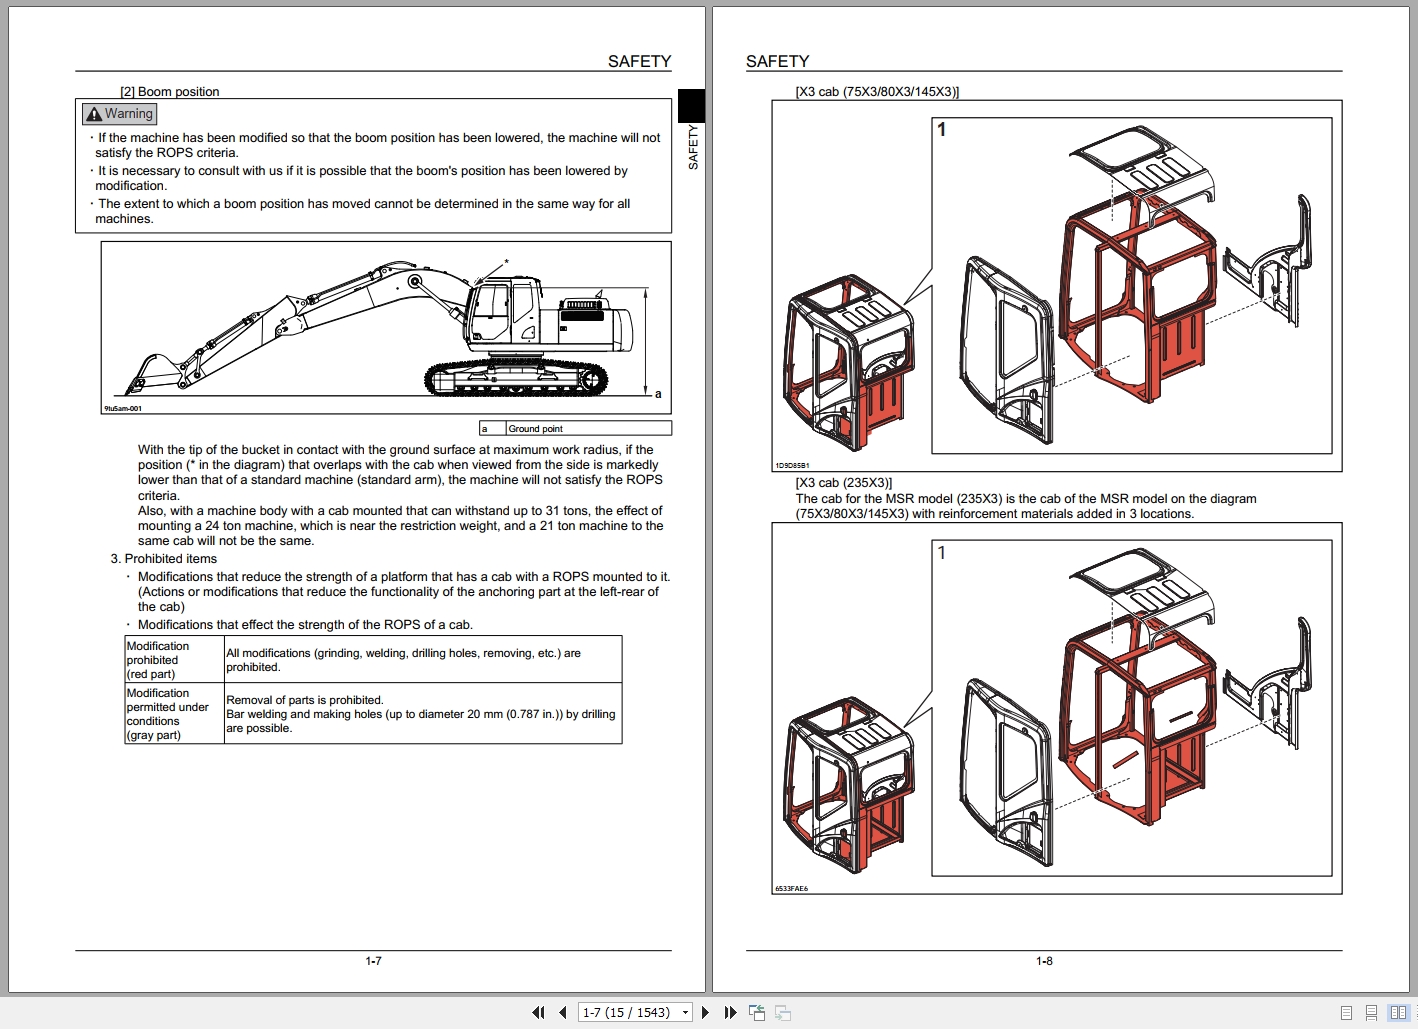This screenshot has width=1418, height=1029.
Task: Jump to the first page icon
Action: pyautogui.click(x=539, y=1012)
